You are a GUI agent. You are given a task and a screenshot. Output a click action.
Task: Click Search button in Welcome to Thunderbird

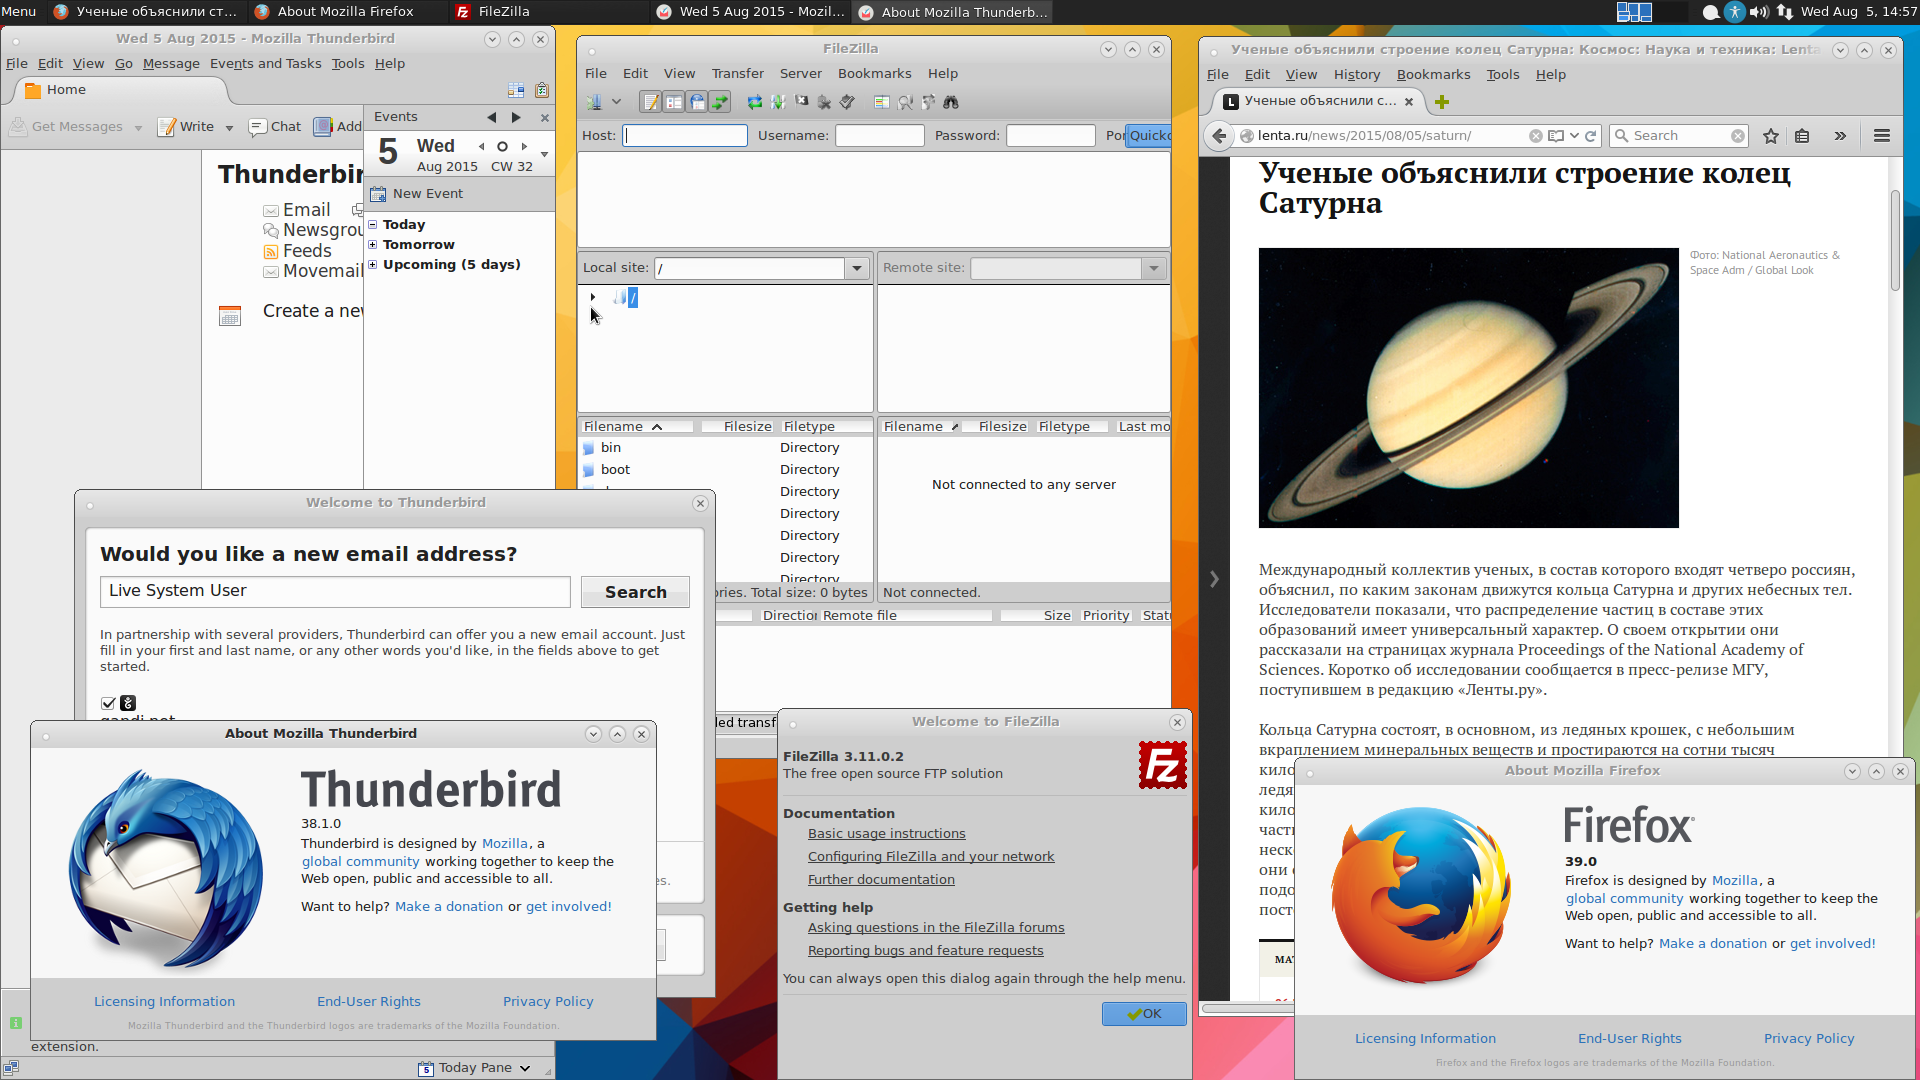coord(635,592)
